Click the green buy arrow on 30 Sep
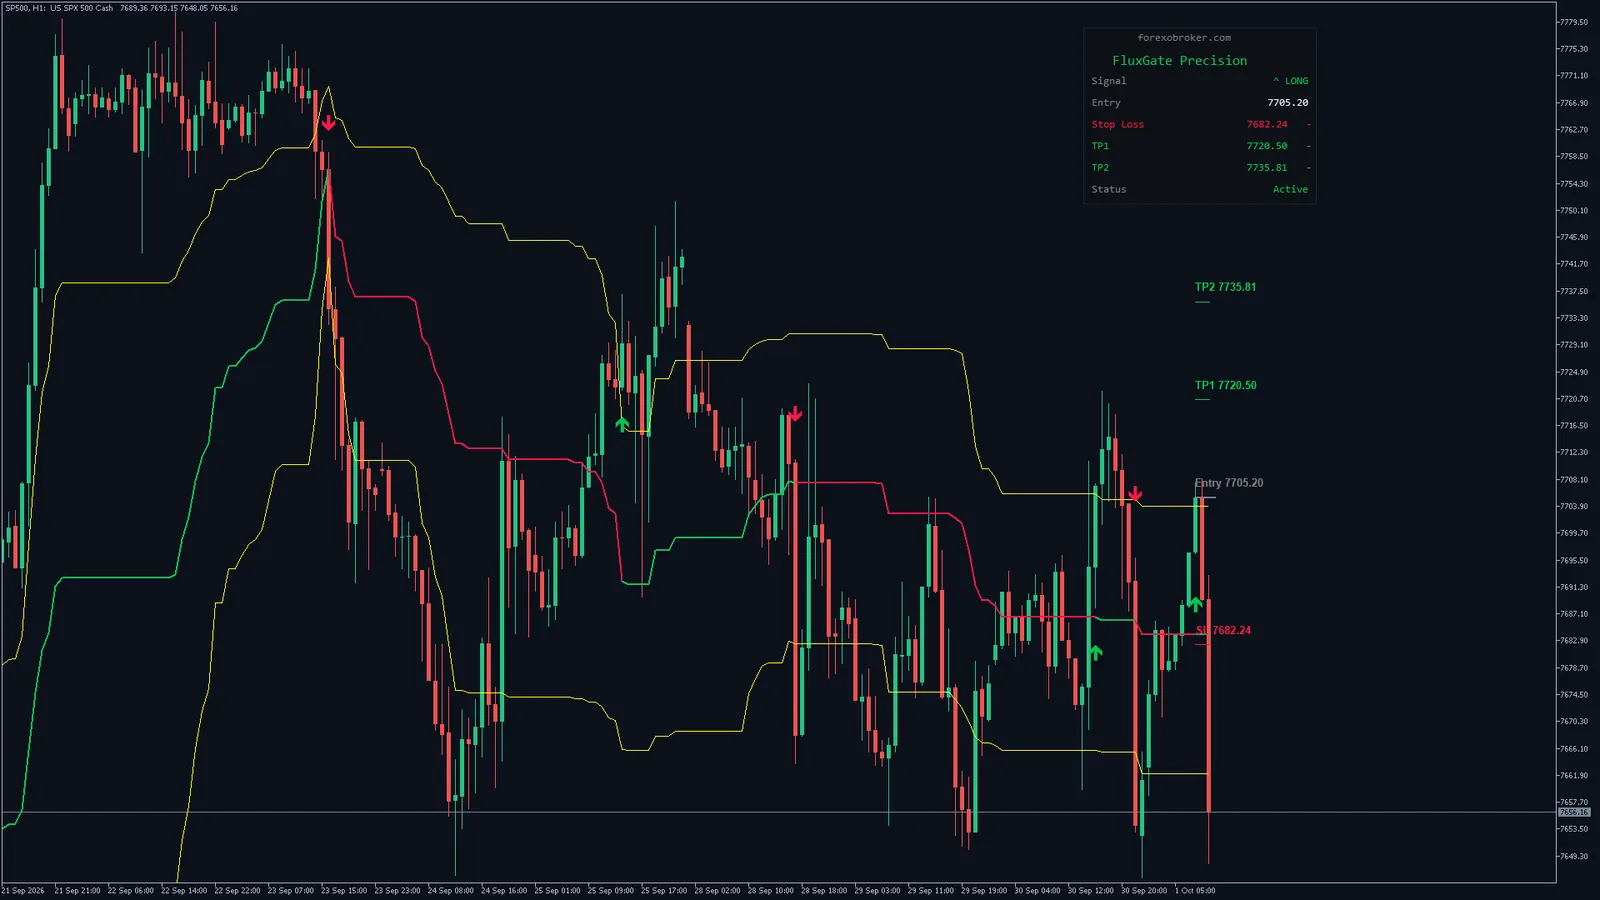Viewport: 1600px width, 900px height. (1095, 652)
